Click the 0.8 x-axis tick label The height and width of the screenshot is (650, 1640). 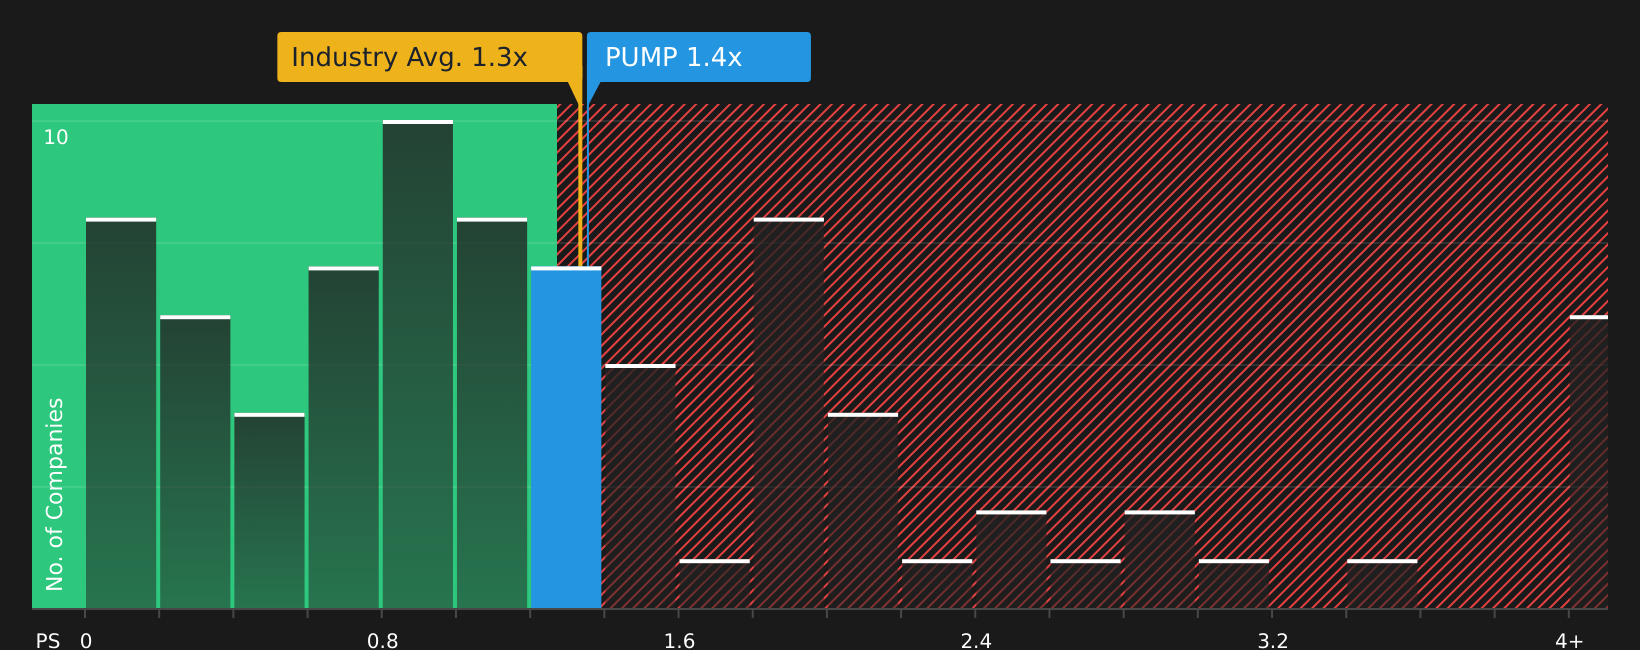click(x=383, y=641)
